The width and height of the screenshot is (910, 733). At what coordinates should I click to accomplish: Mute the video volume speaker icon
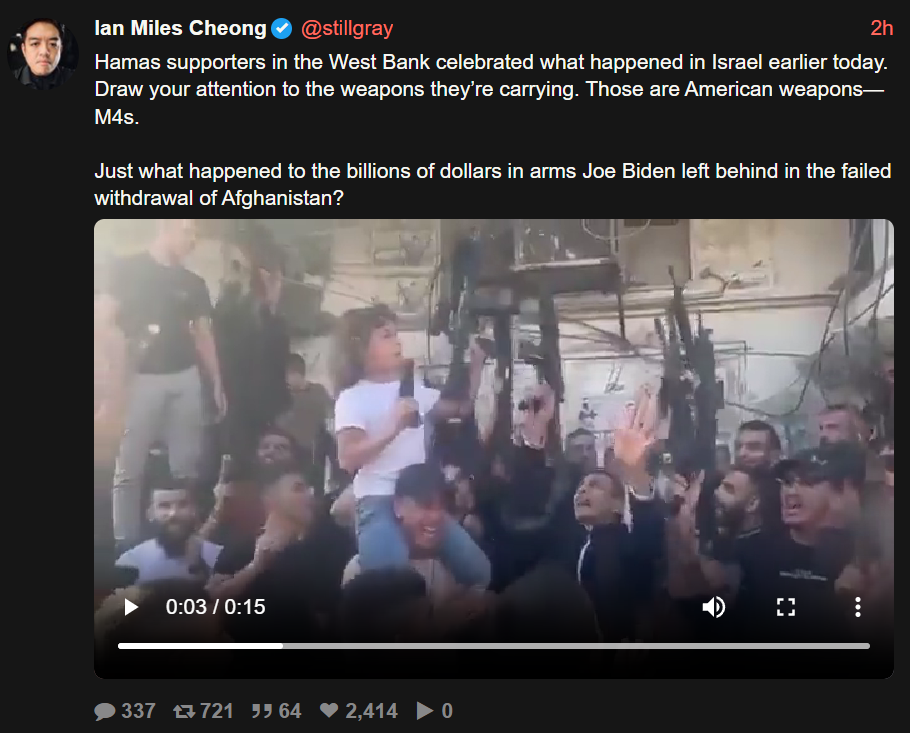click(714, 607)
